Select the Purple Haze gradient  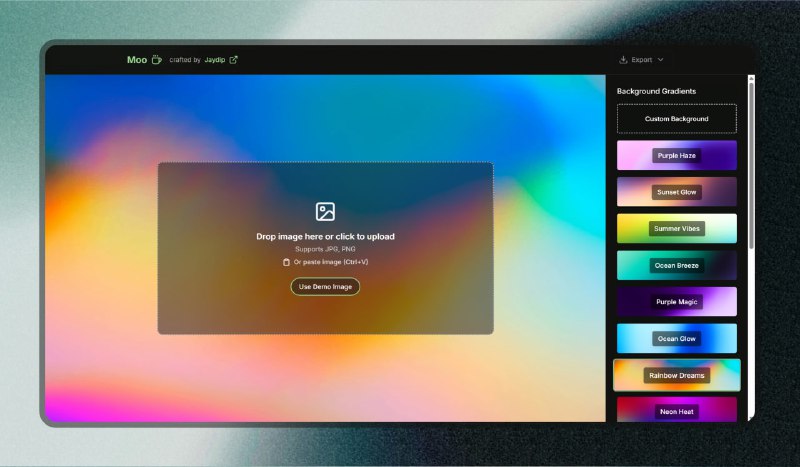676,155
